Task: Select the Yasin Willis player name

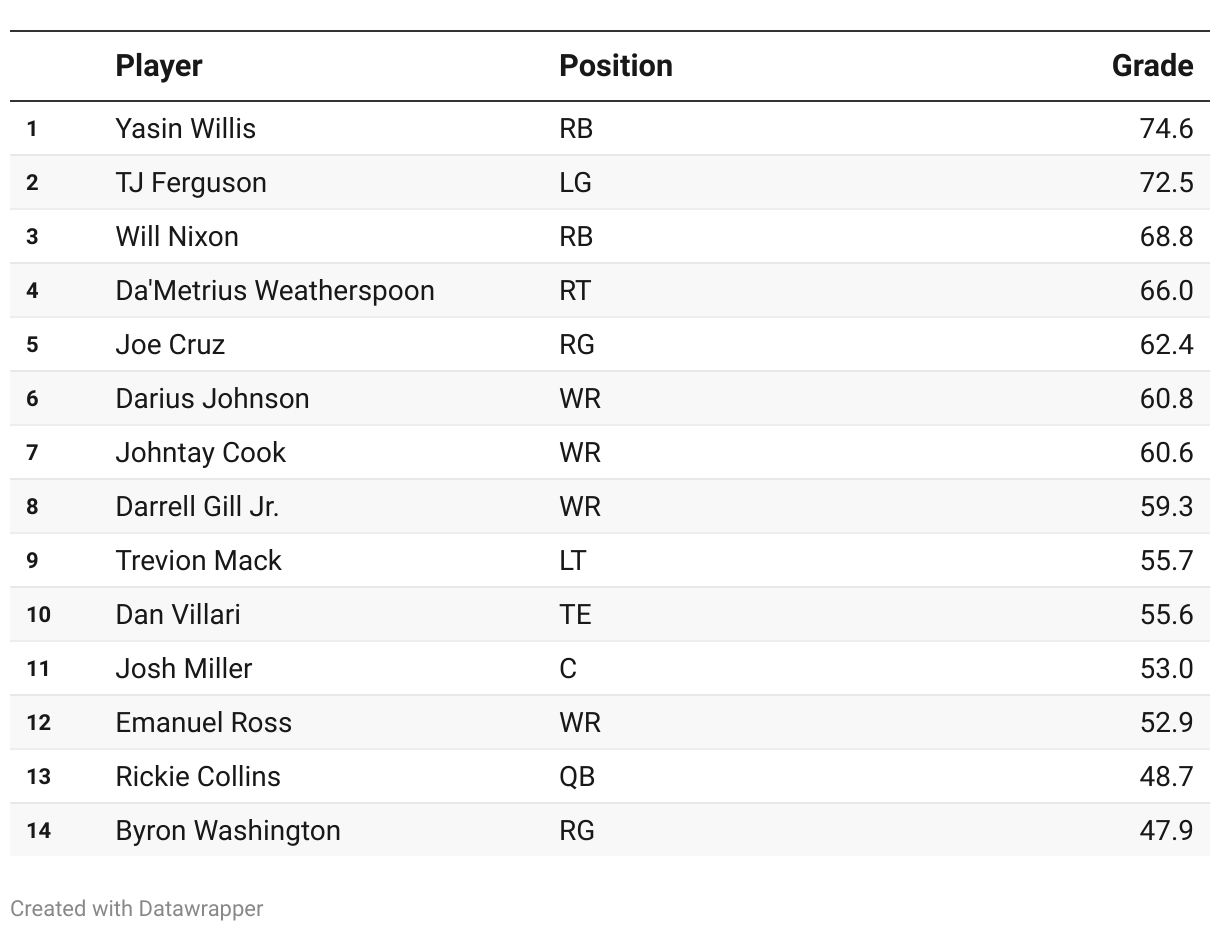Action: click(x=185, y=129)
